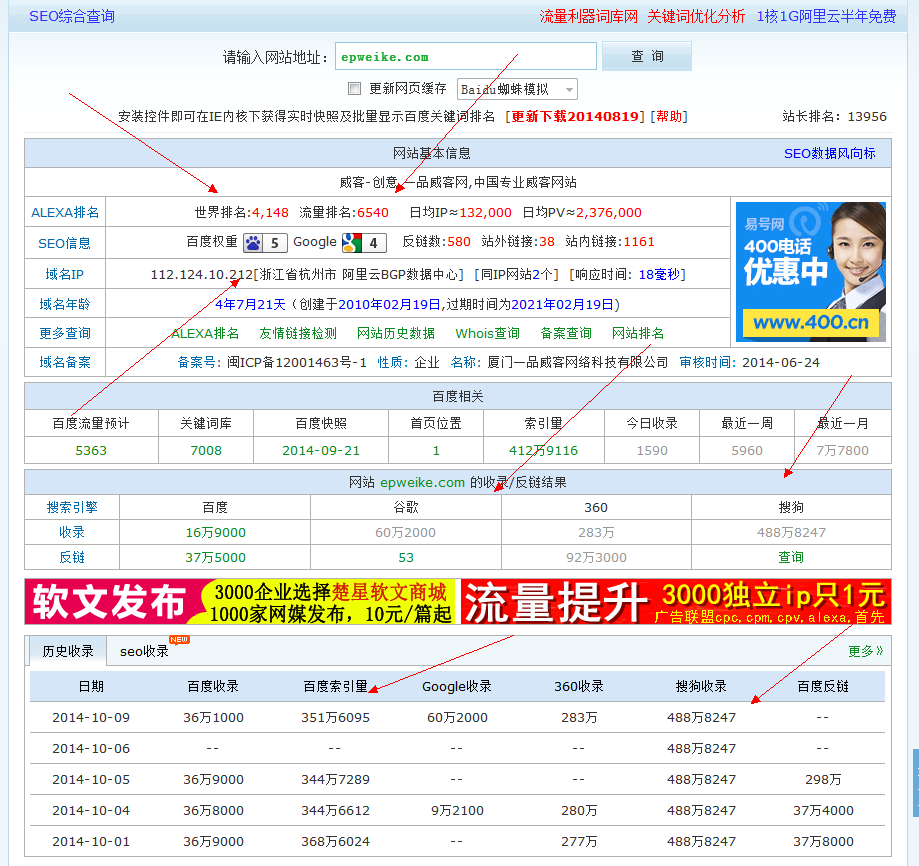Click the 400电话 advertisement image

tap(811, 272)
